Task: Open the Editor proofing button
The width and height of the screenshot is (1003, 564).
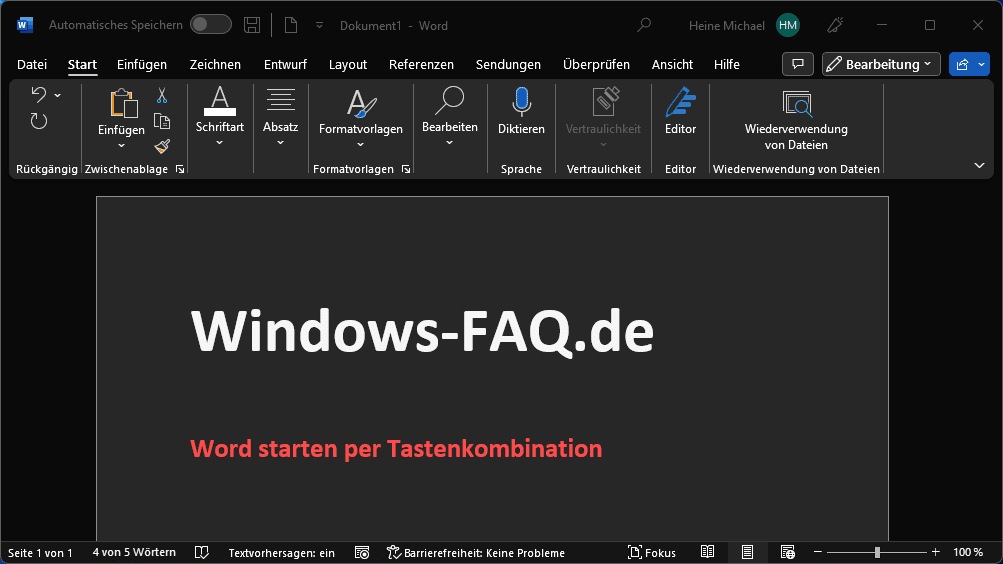Action: point(680,113)
